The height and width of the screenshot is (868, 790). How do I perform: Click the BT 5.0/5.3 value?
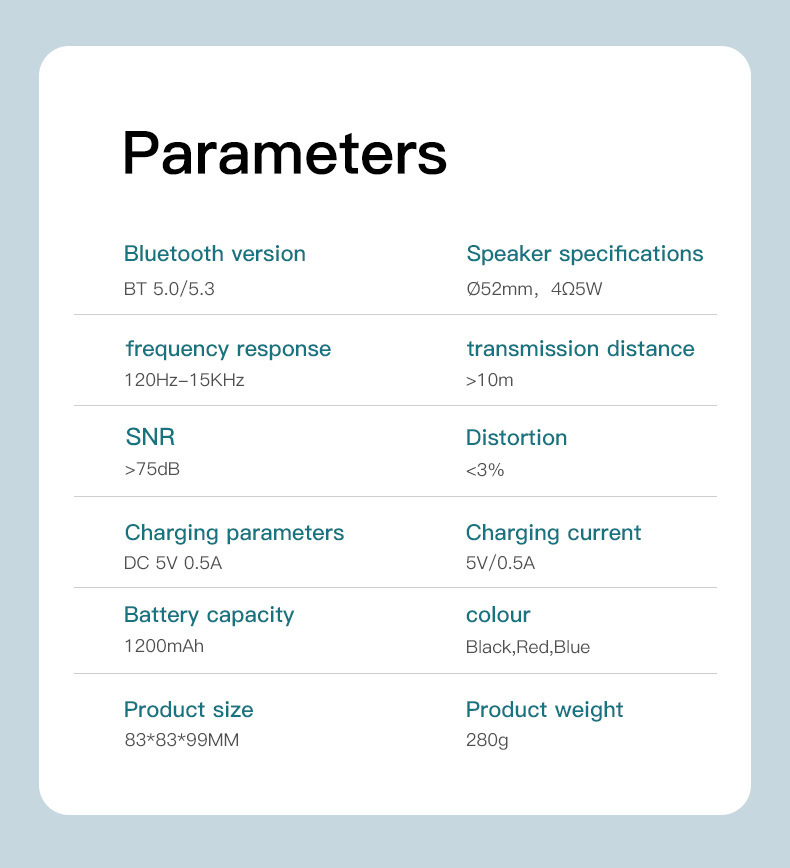169,290
